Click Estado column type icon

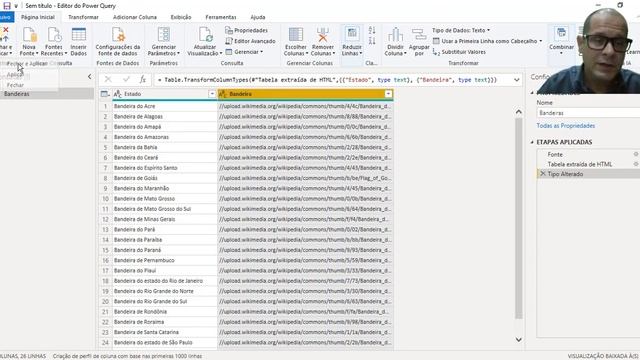pyautogui.click(x=118, y=94)
